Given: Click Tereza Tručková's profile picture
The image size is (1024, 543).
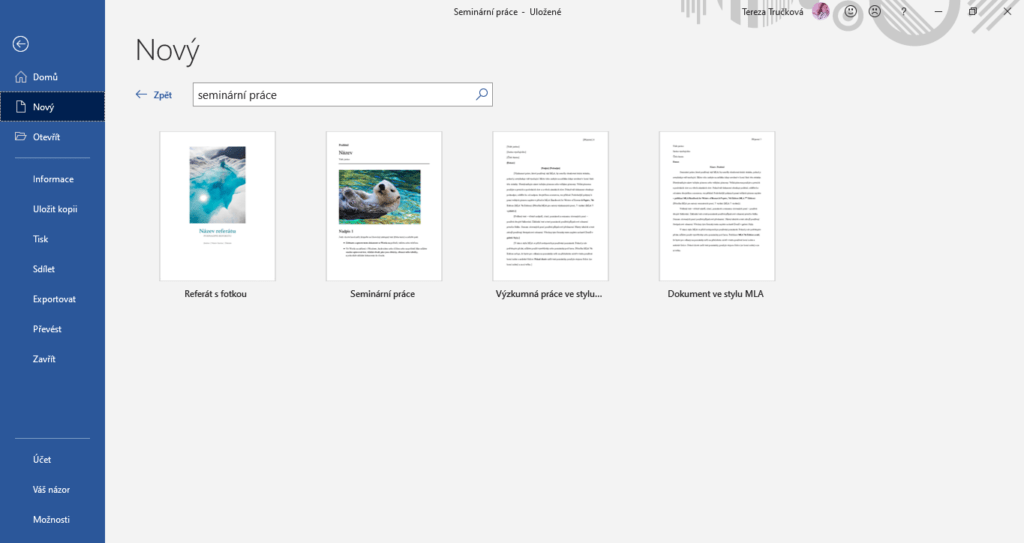Looking at the screenshot, I should (x=820, y=12).
